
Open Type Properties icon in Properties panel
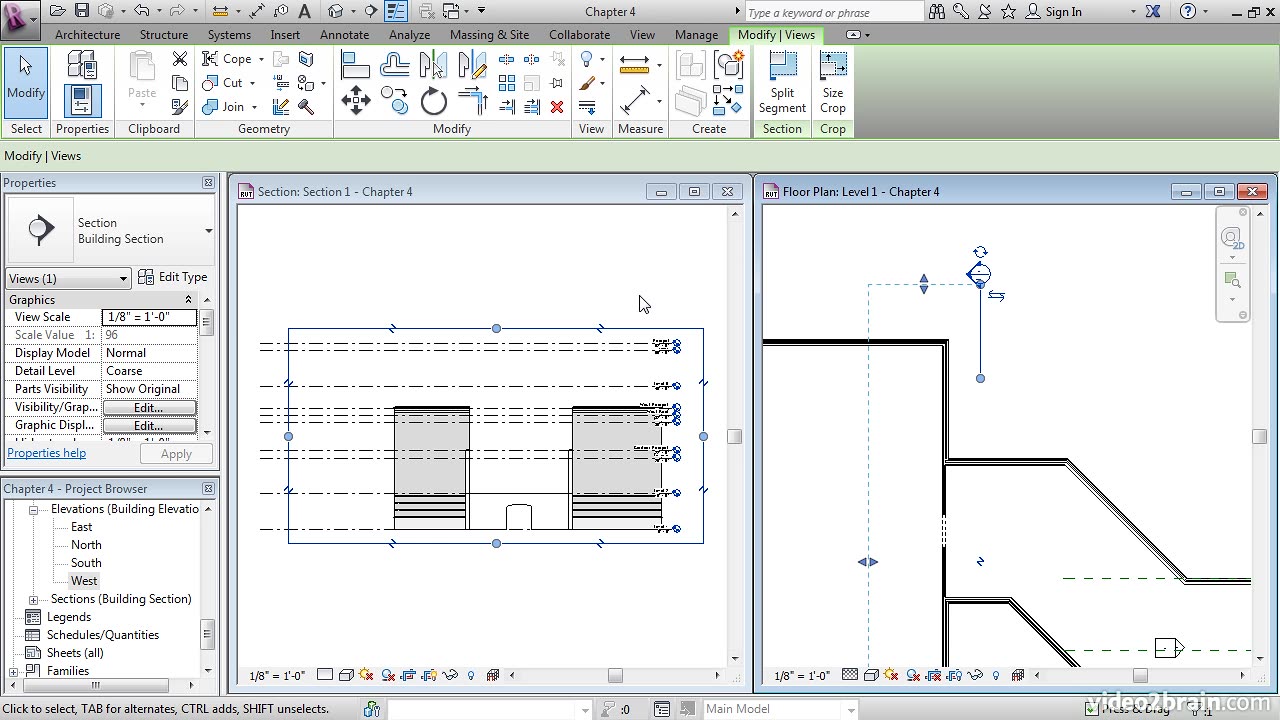pos(82,65)
